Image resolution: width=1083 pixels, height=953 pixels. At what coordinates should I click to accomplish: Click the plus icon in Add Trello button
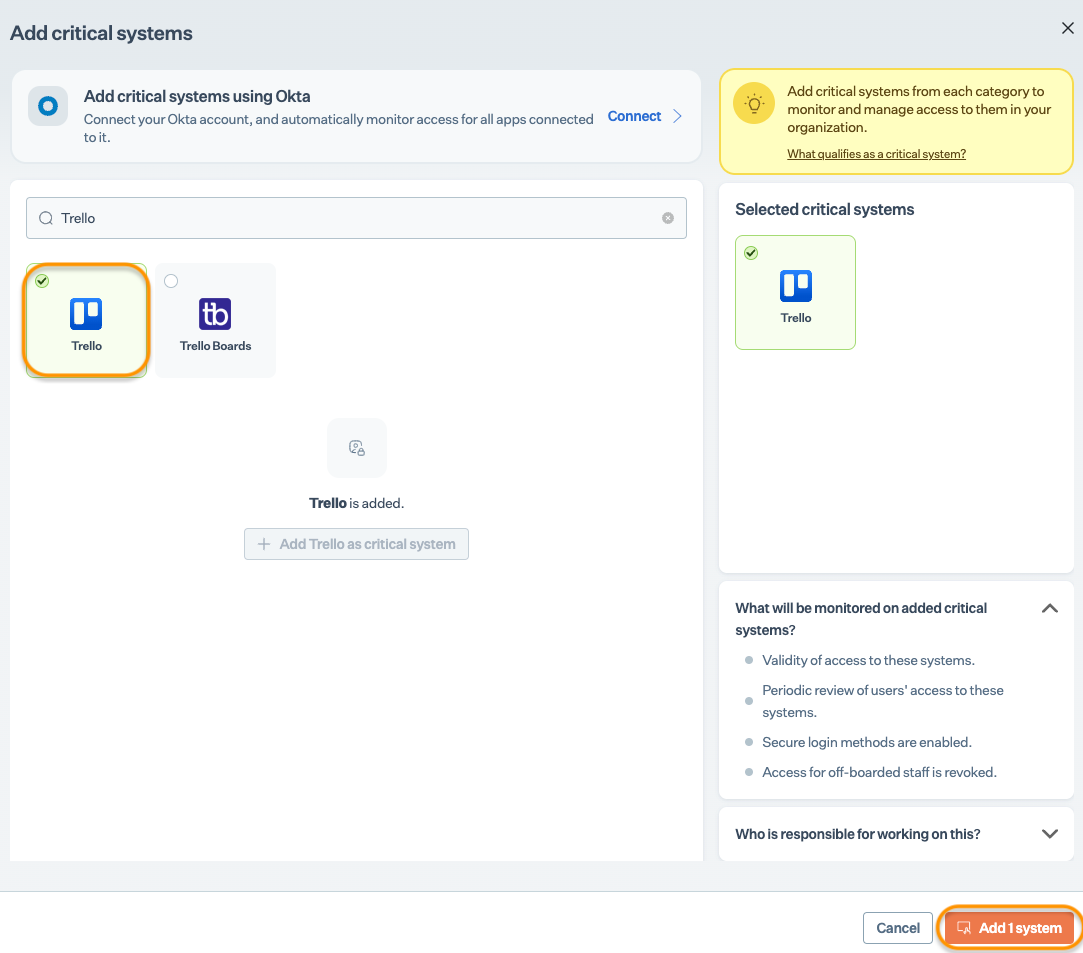click(264, 544)
